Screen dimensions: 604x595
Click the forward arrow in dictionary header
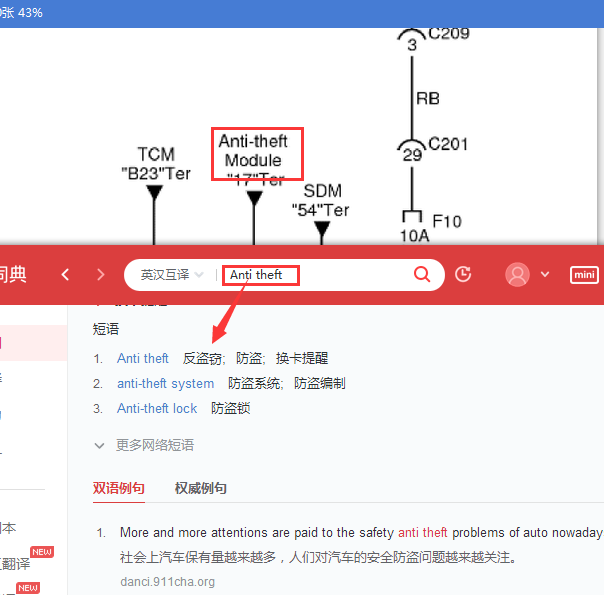(x=101, y=275)
